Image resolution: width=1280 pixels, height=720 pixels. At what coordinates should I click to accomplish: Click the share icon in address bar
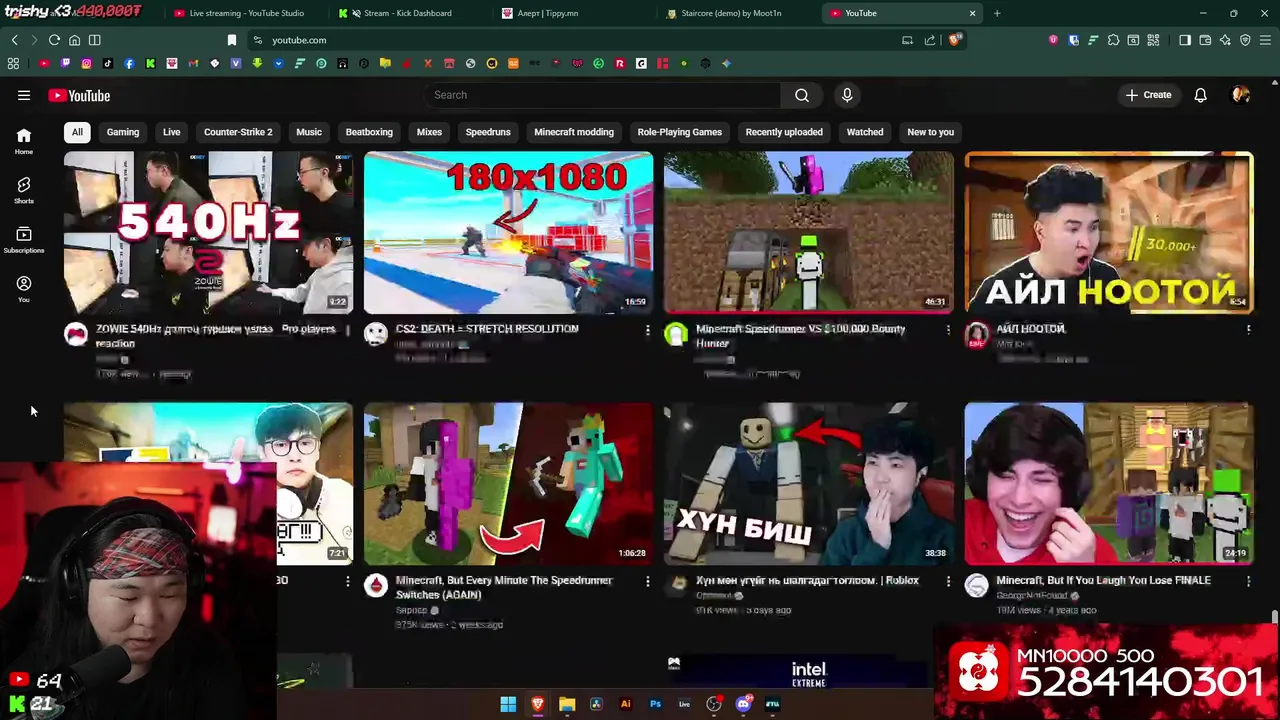tap(930, 40)
